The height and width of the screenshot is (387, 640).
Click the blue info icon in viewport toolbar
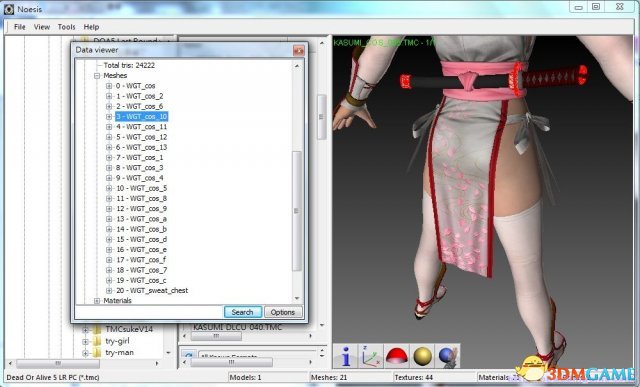point(346,356)
